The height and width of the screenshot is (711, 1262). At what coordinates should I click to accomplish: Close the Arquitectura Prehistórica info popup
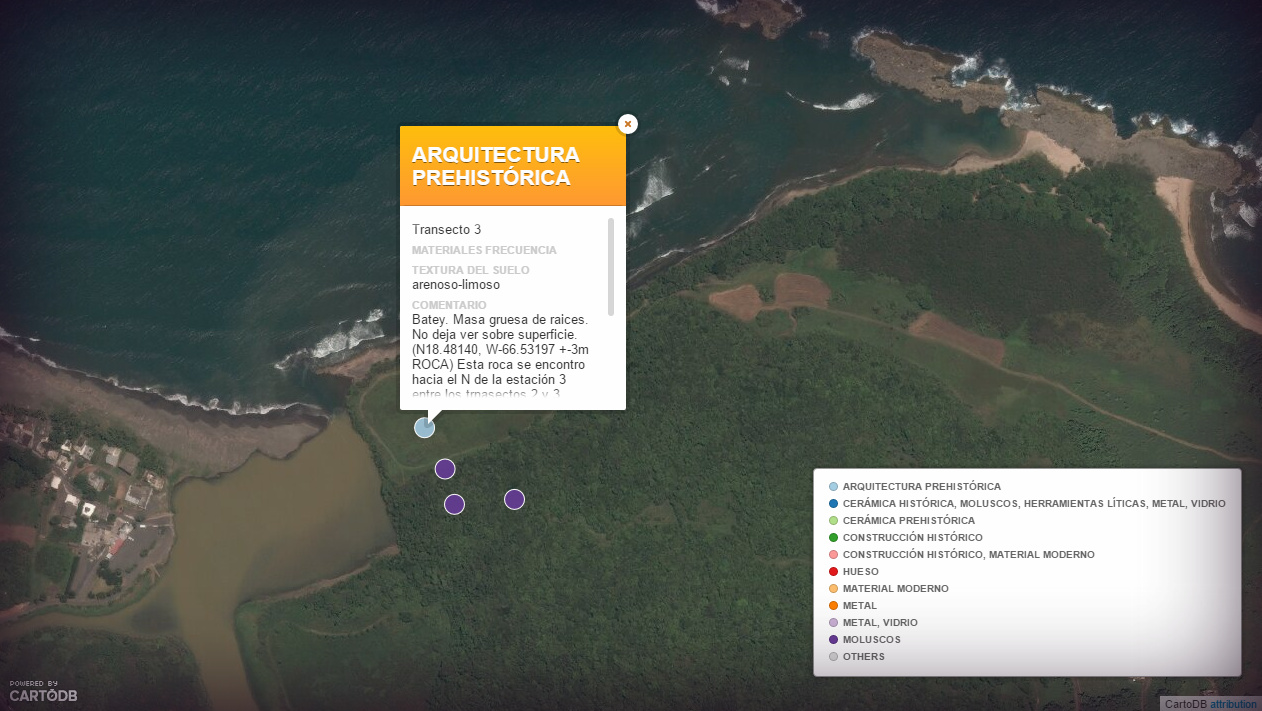pos(627,124)
